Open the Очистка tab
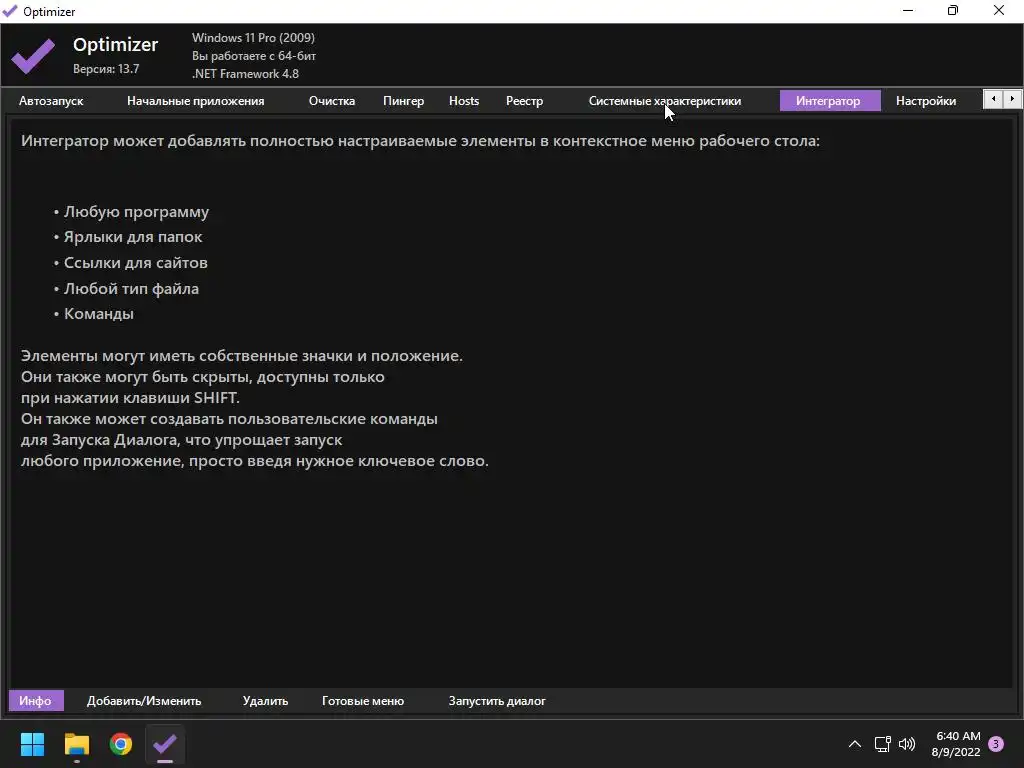1024x768 pixels. tap(332, 101)
